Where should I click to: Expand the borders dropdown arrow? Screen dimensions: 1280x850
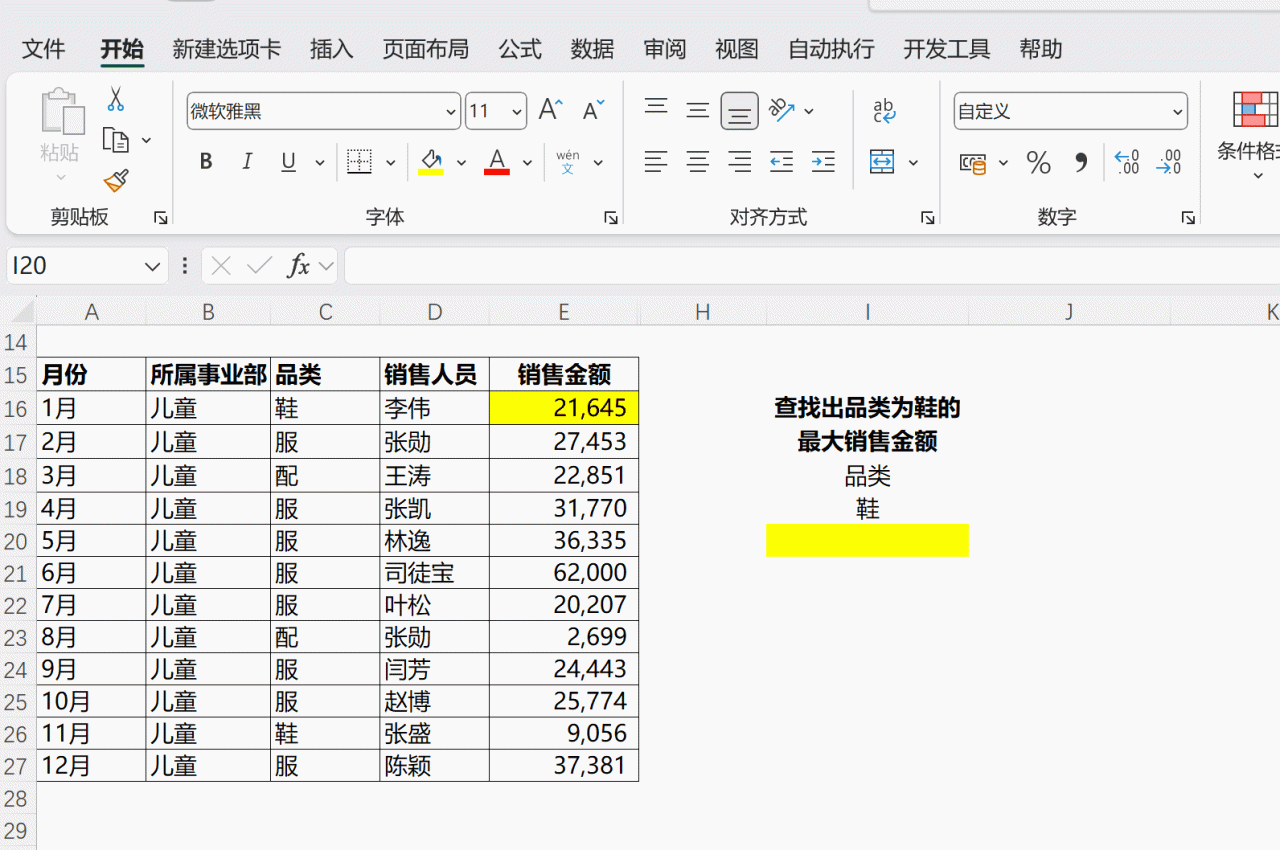[x=391, y=162]
